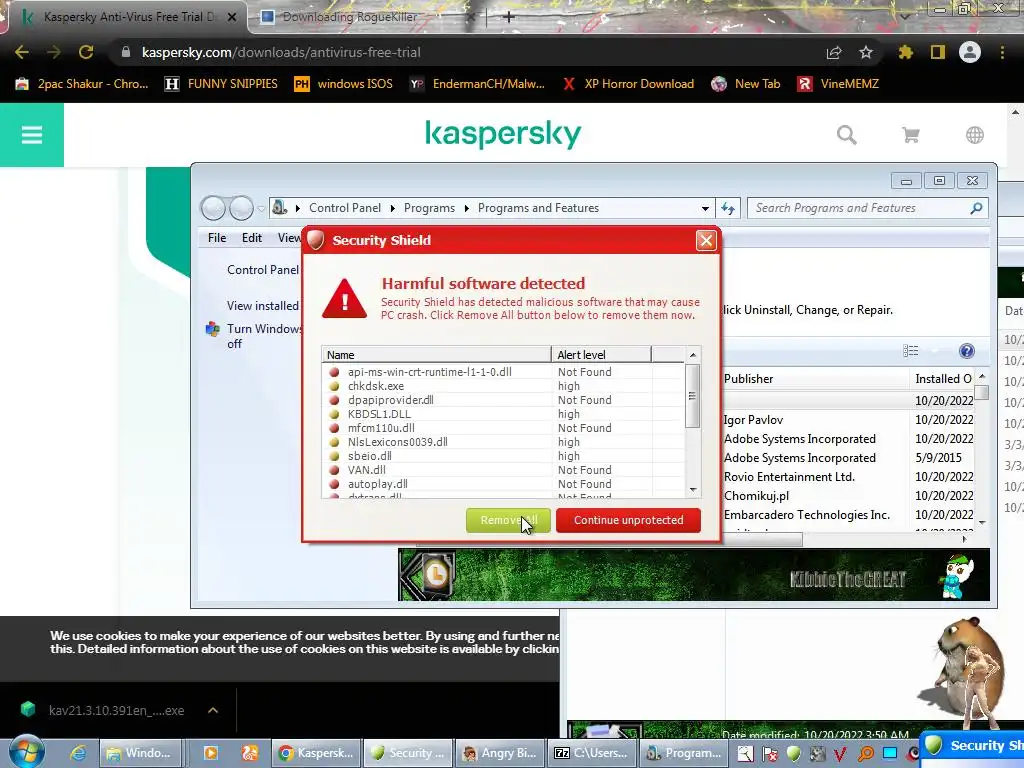Click the Security Shield tray balloon
The width and height of the screenshot is (1024, 768).
[973, 746]
